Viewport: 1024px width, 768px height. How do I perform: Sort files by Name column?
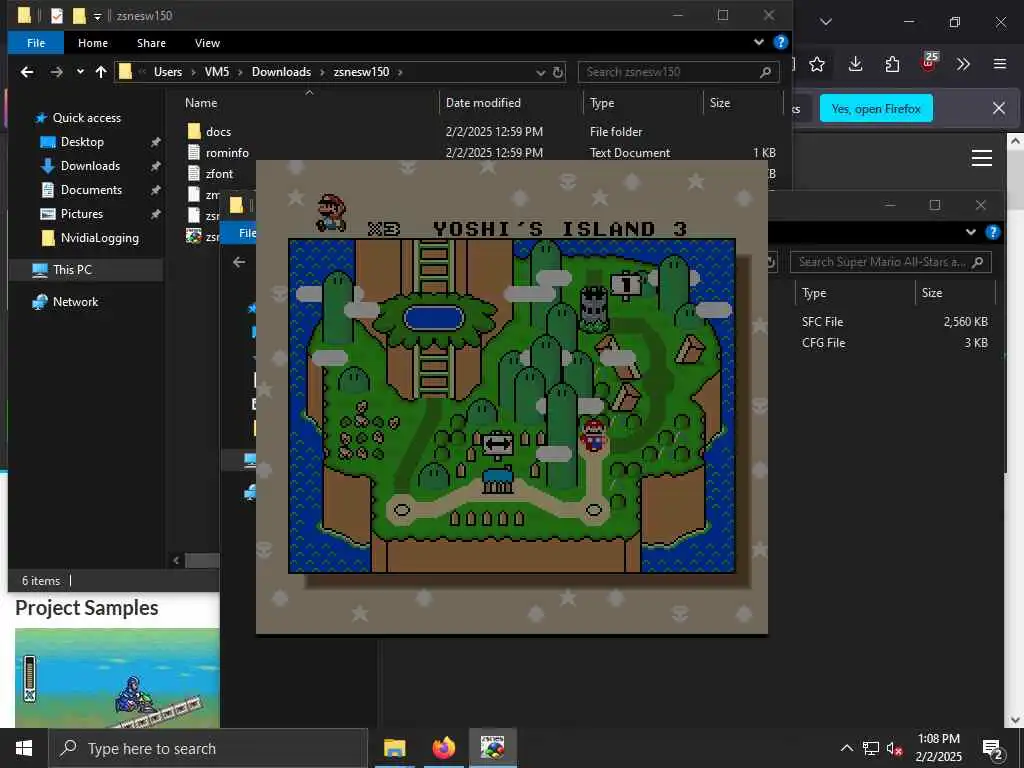point(201,103)
